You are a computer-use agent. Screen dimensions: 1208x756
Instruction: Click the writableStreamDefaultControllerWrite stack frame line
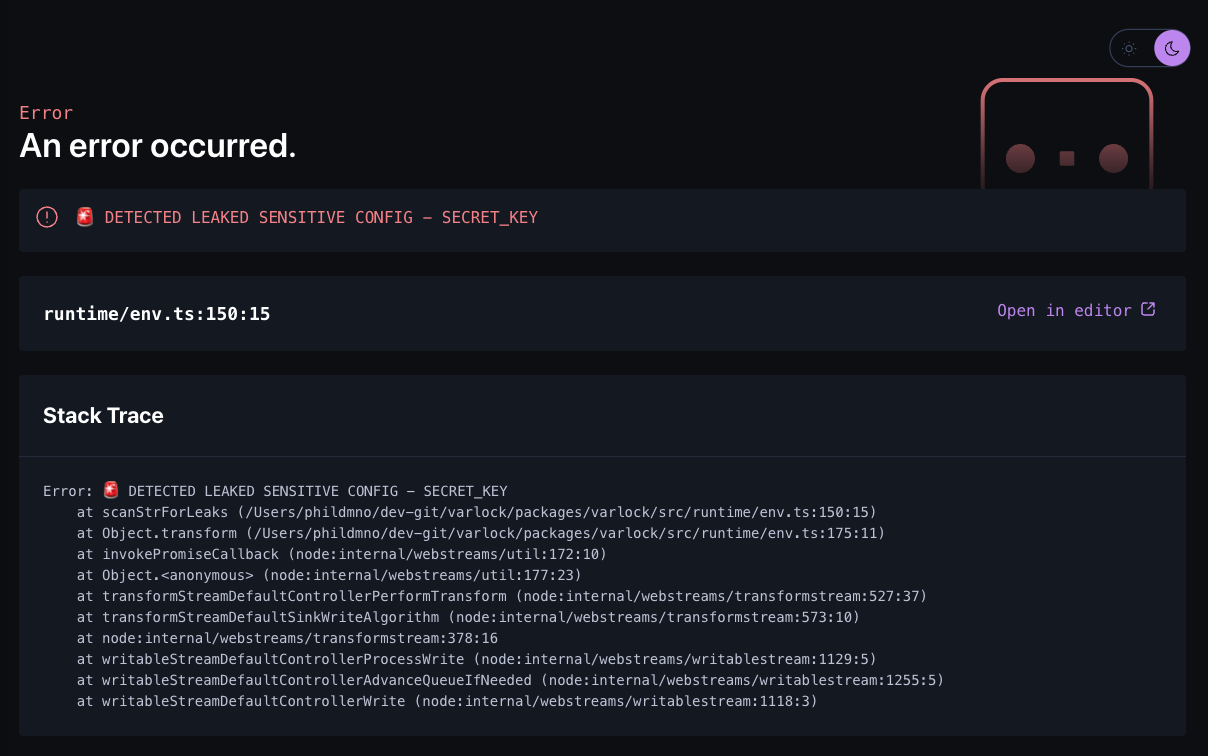tap(447, 701)
